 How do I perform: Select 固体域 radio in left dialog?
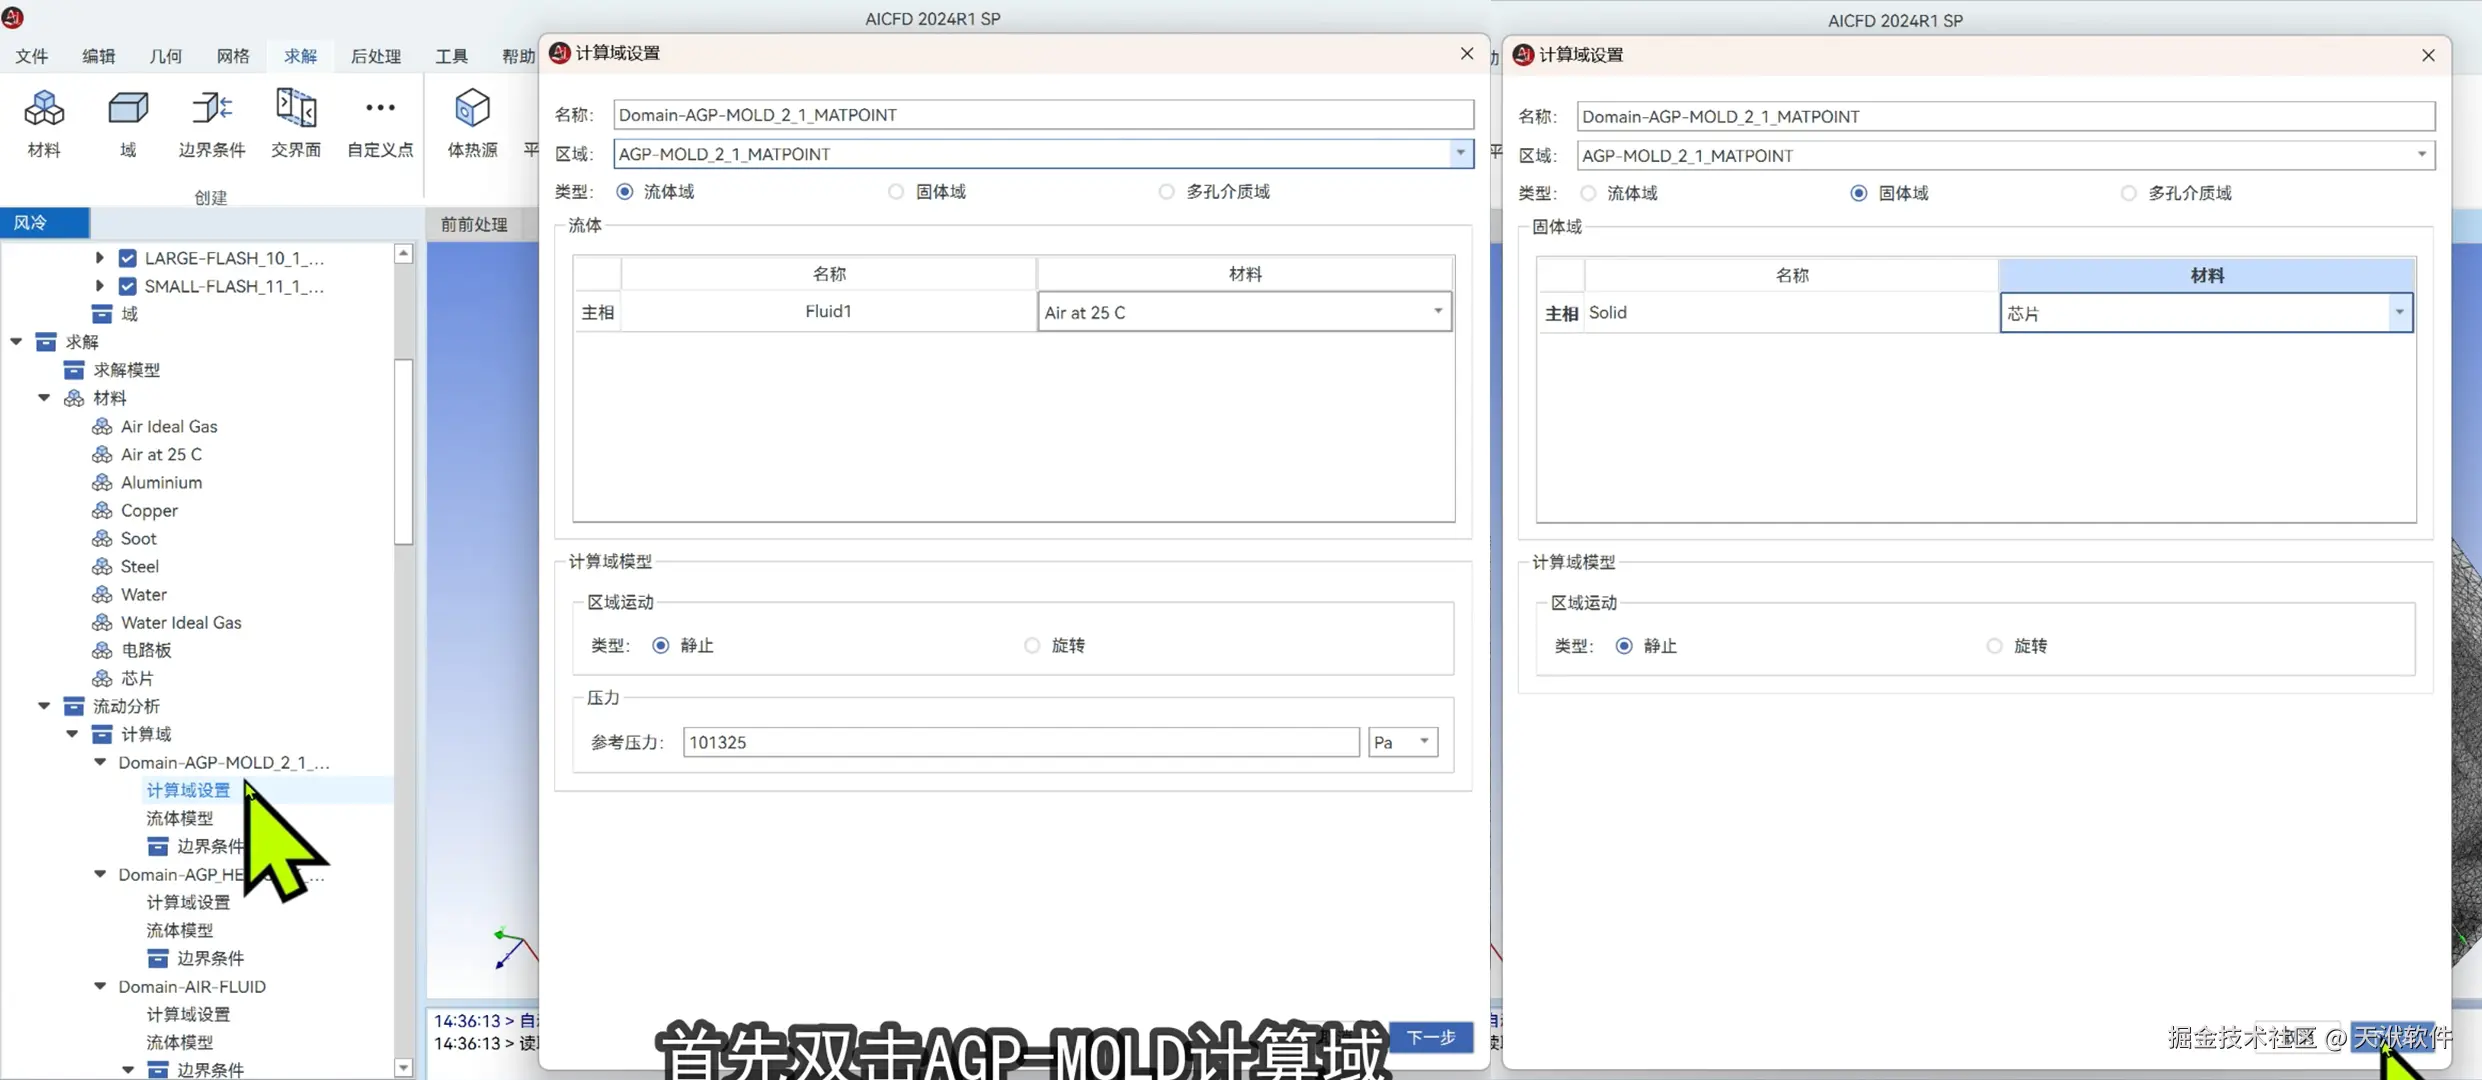point(896,192)
